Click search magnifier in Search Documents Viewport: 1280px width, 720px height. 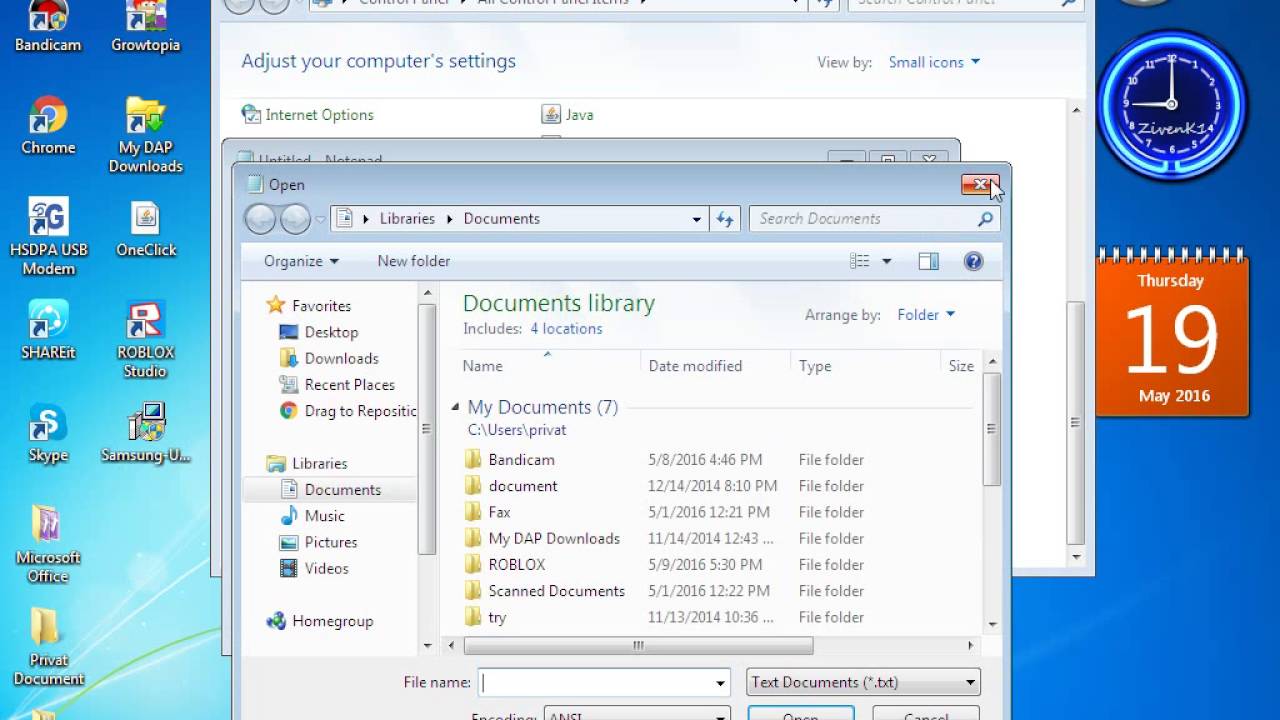point(986,219)
